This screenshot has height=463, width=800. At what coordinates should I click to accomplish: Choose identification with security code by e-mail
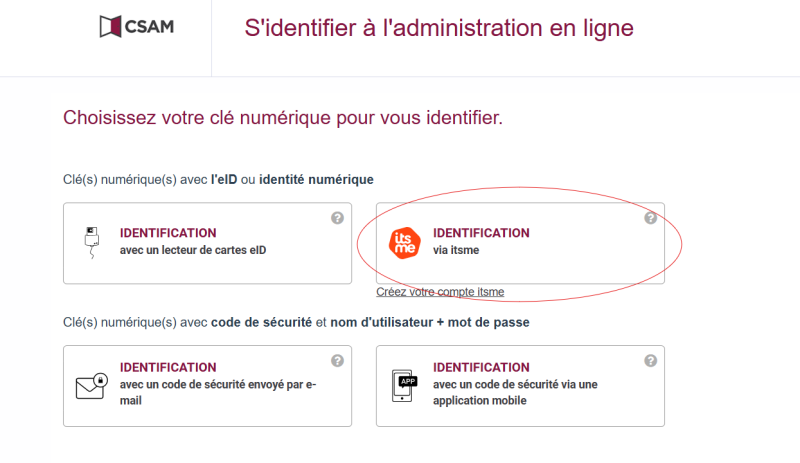click(x=208, y=386)
